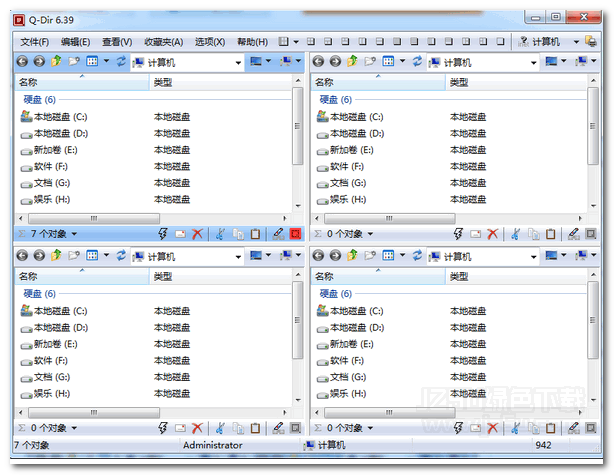The image size is (614, 475).
Task: Collapse 硬盘 (6) group in bottom-right pane
Action: (335, 294)
